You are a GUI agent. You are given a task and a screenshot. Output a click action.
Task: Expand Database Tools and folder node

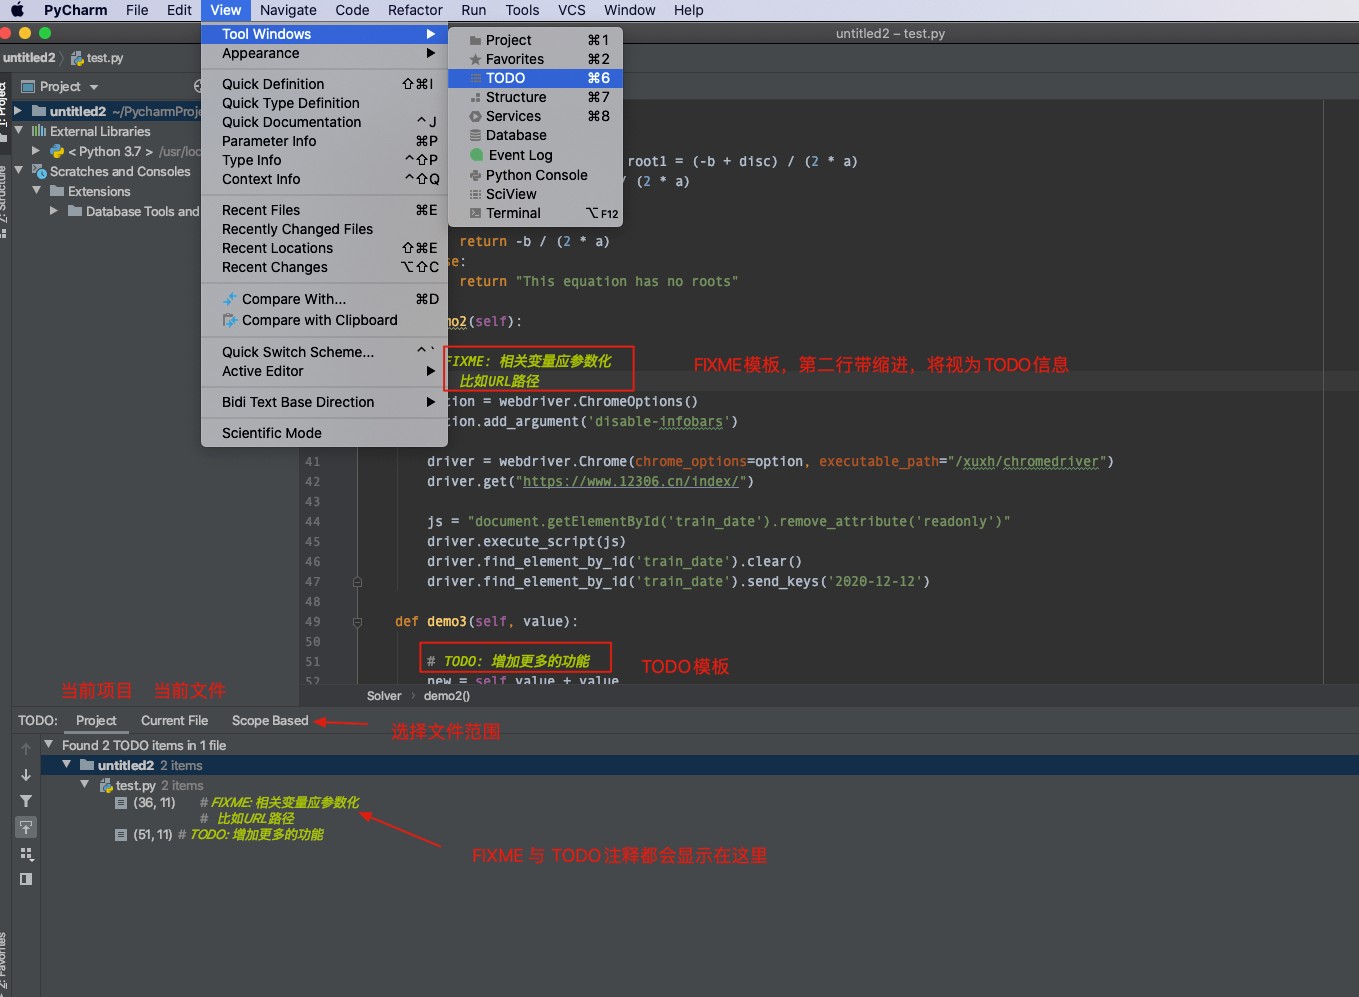pyautogui.click(x=54, y=211)
